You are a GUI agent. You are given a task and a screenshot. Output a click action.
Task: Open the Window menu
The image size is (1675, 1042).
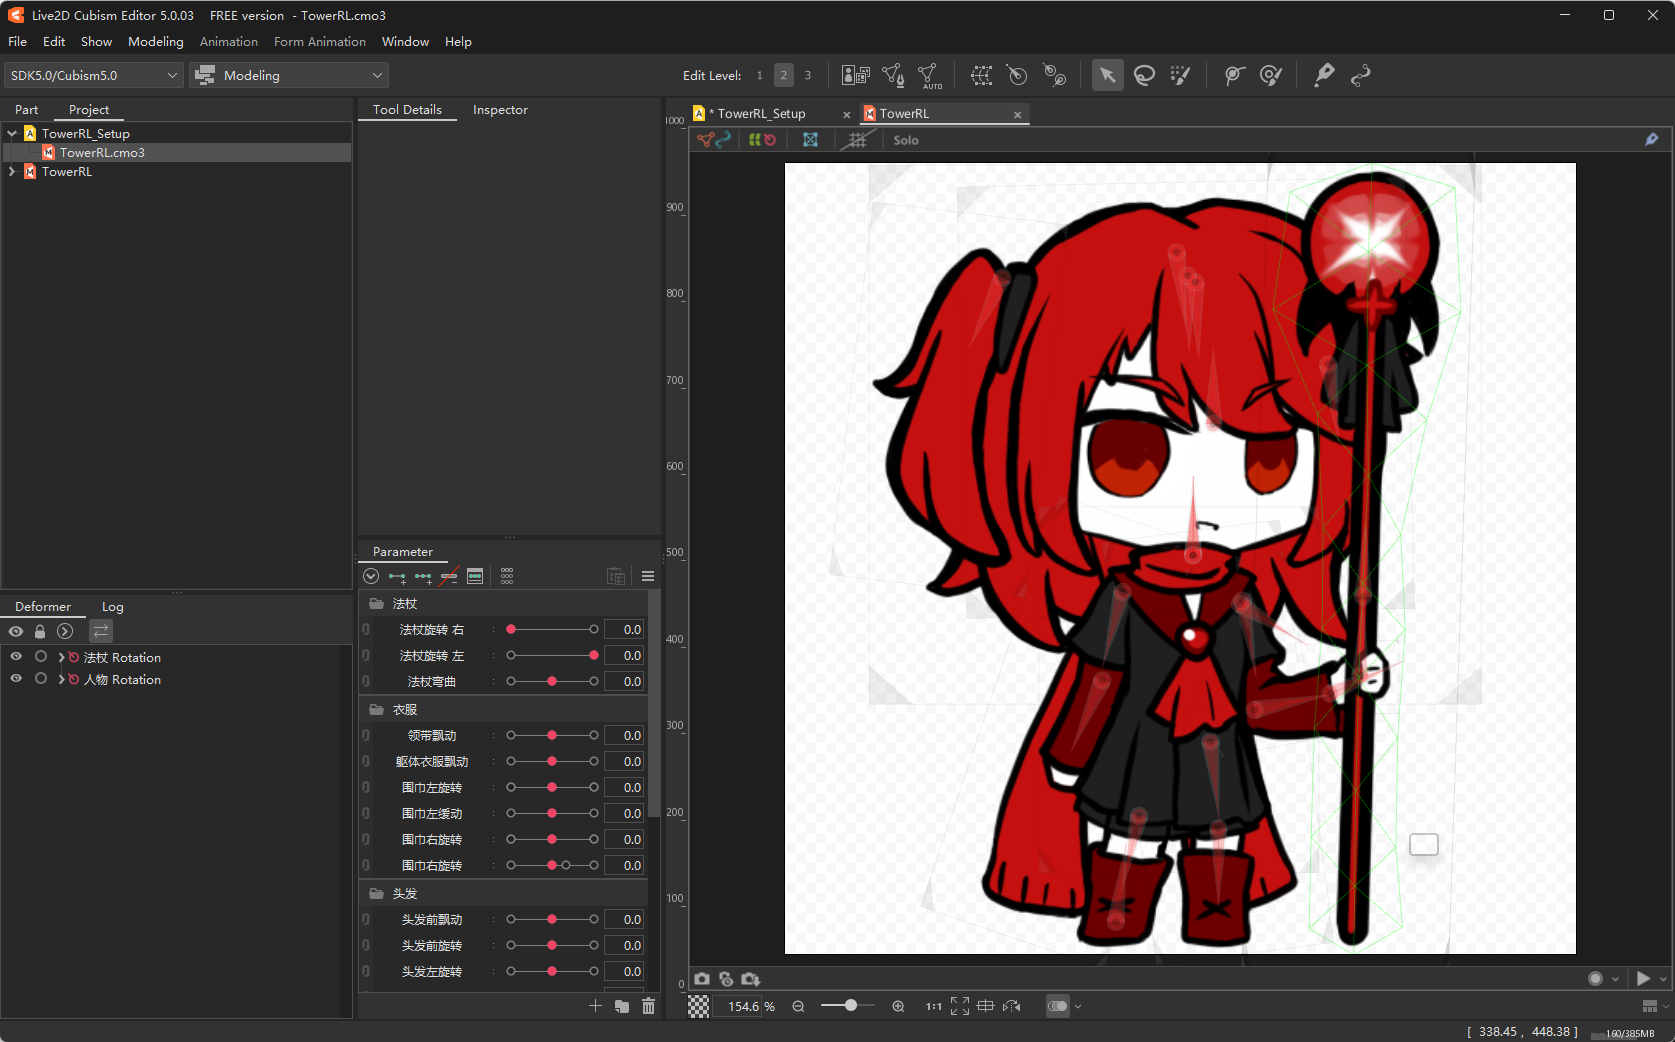(x=405, y=42)
